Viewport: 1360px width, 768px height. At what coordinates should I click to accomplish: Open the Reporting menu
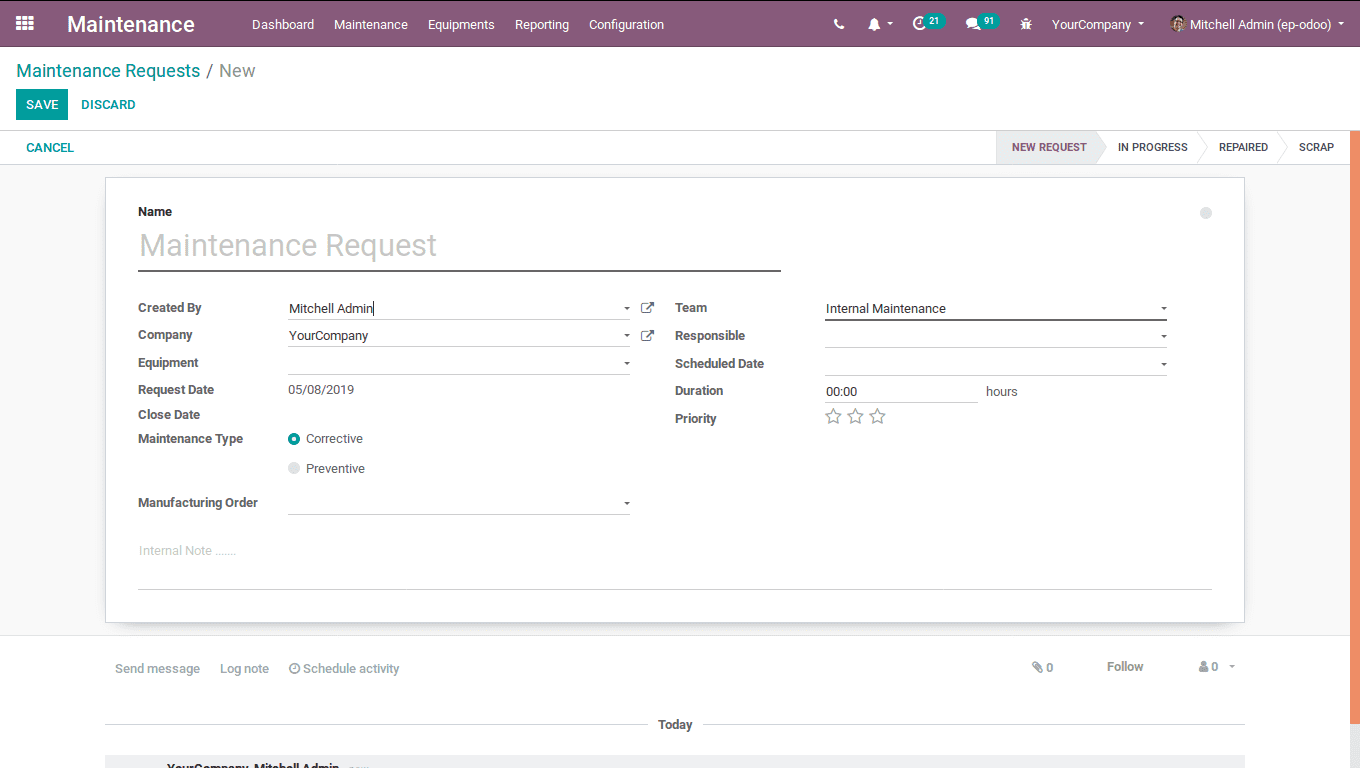click(541, 25)
